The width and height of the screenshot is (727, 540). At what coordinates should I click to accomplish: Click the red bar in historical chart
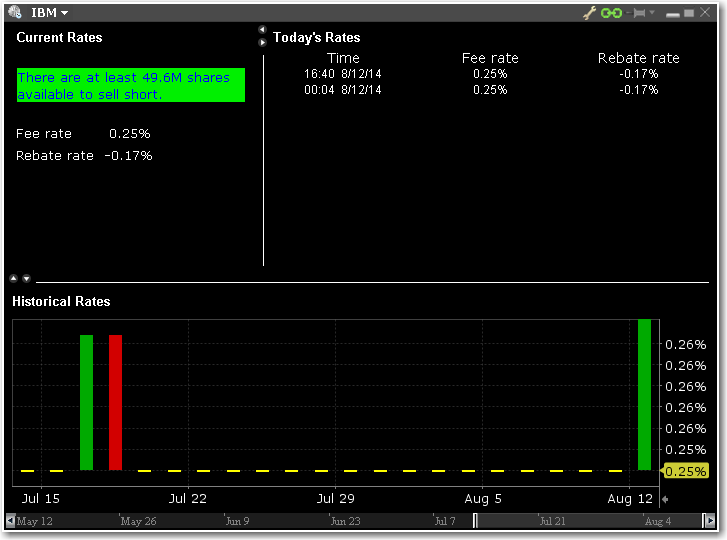pyautogui.click(x=115, y=402)
